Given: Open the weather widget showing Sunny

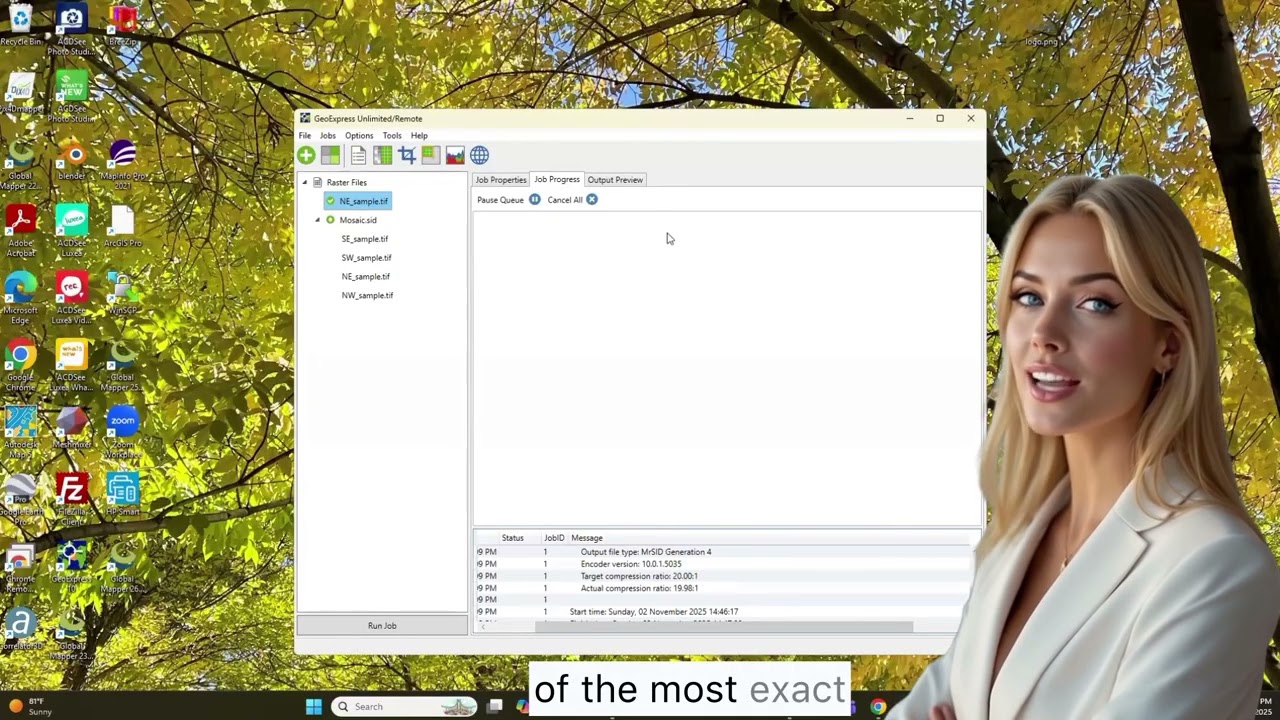Looking at the screenshot, I should pos(30,707).
